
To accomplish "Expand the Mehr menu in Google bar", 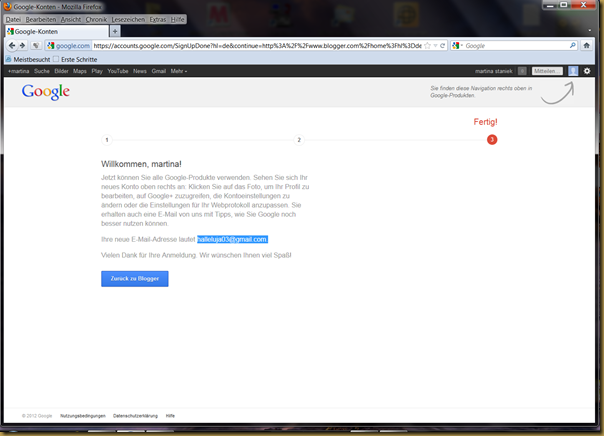I will click(x=179, y=71).
